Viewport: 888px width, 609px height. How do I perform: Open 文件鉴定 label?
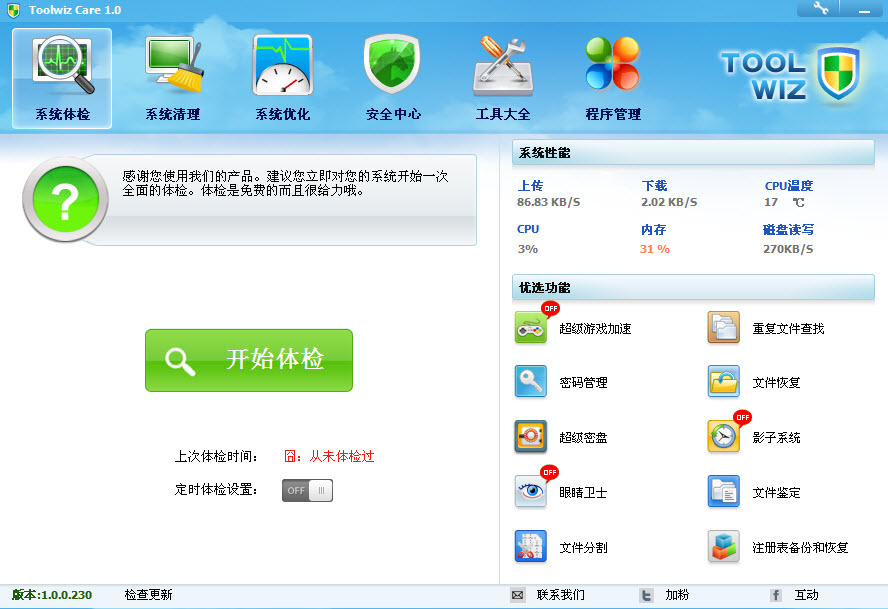click(776, 493)
